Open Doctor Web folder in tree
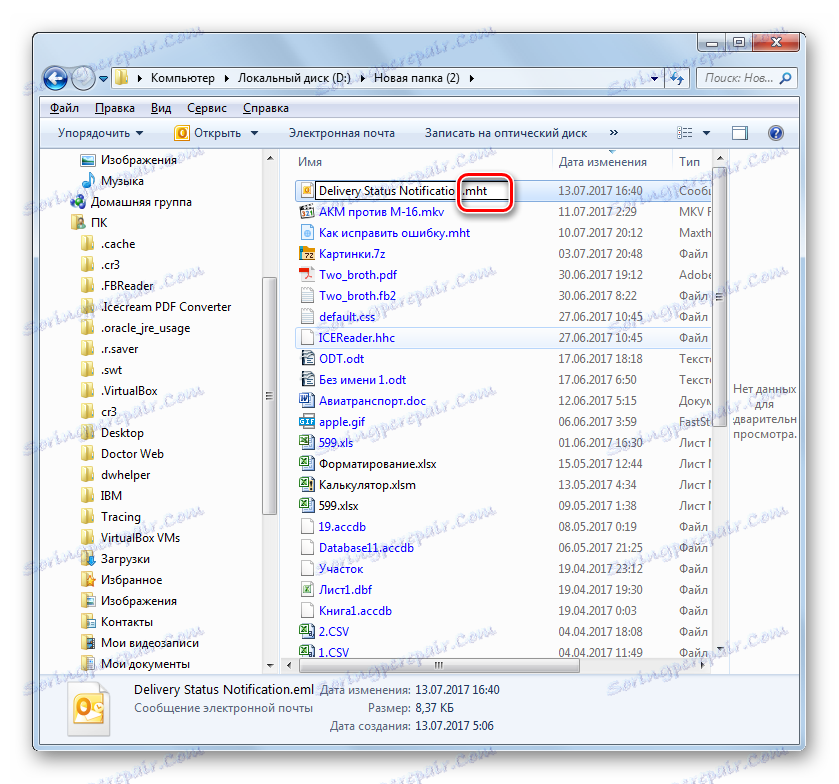This screenshot has width=839, height=784. [x=132, y=454]
